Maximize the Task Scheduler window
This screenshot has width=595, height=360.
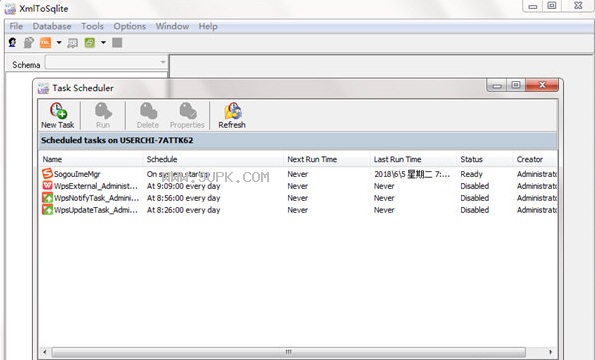(516, 85)
